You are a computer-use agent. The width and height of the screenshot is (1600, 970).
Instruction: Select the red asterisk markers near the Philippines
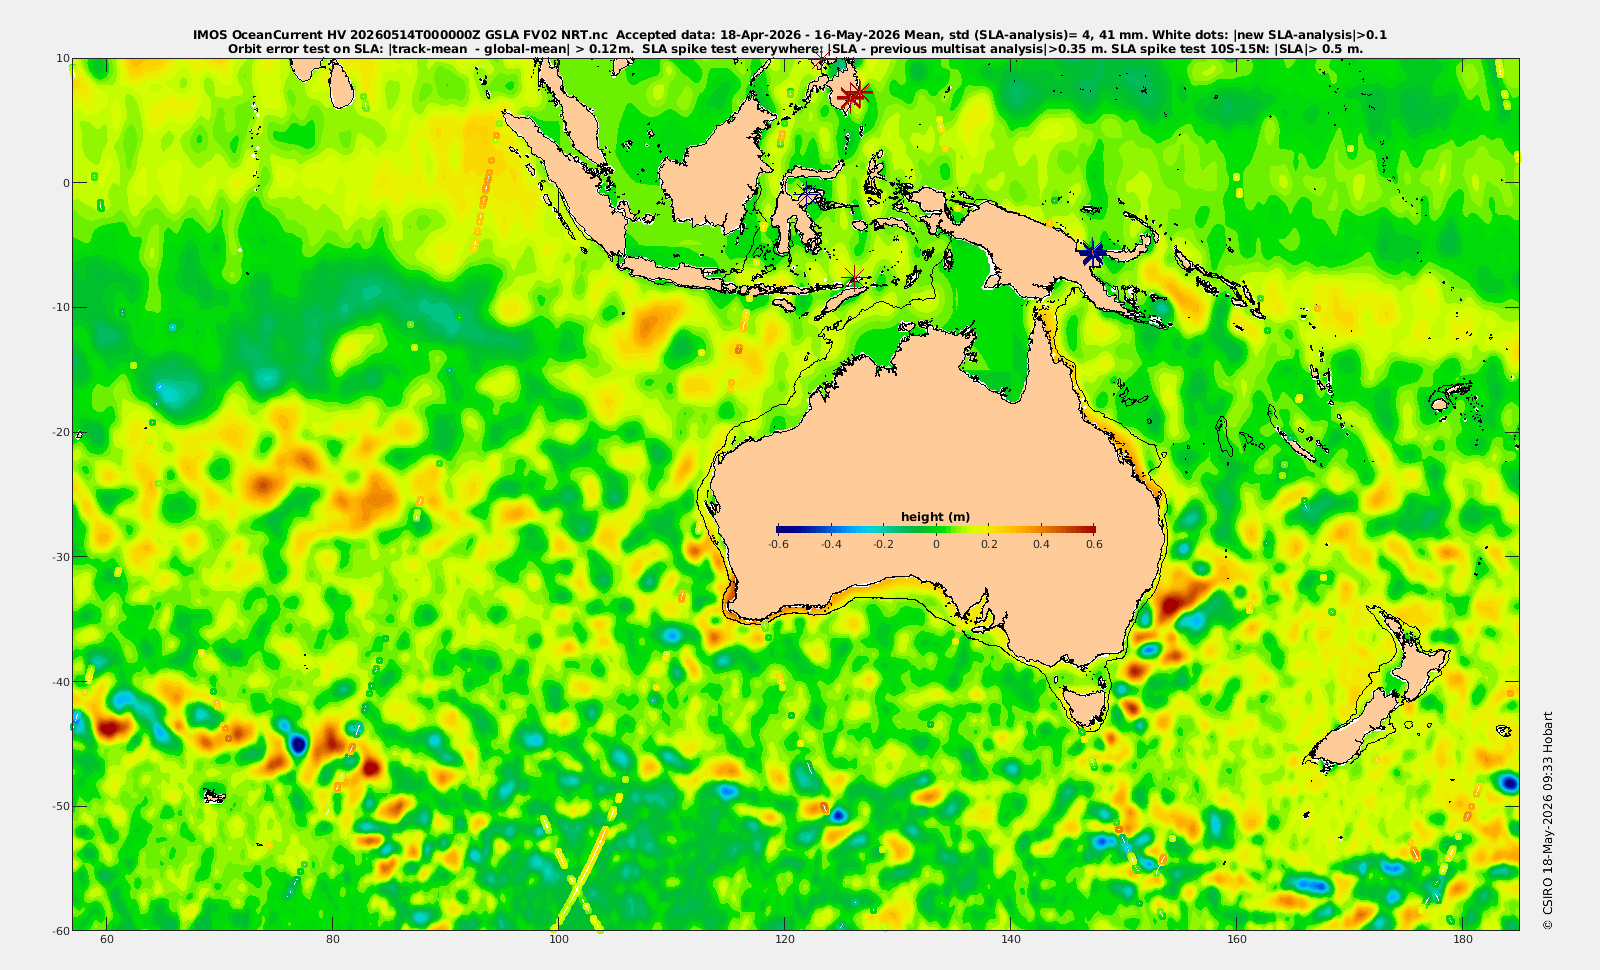(855, 95)
